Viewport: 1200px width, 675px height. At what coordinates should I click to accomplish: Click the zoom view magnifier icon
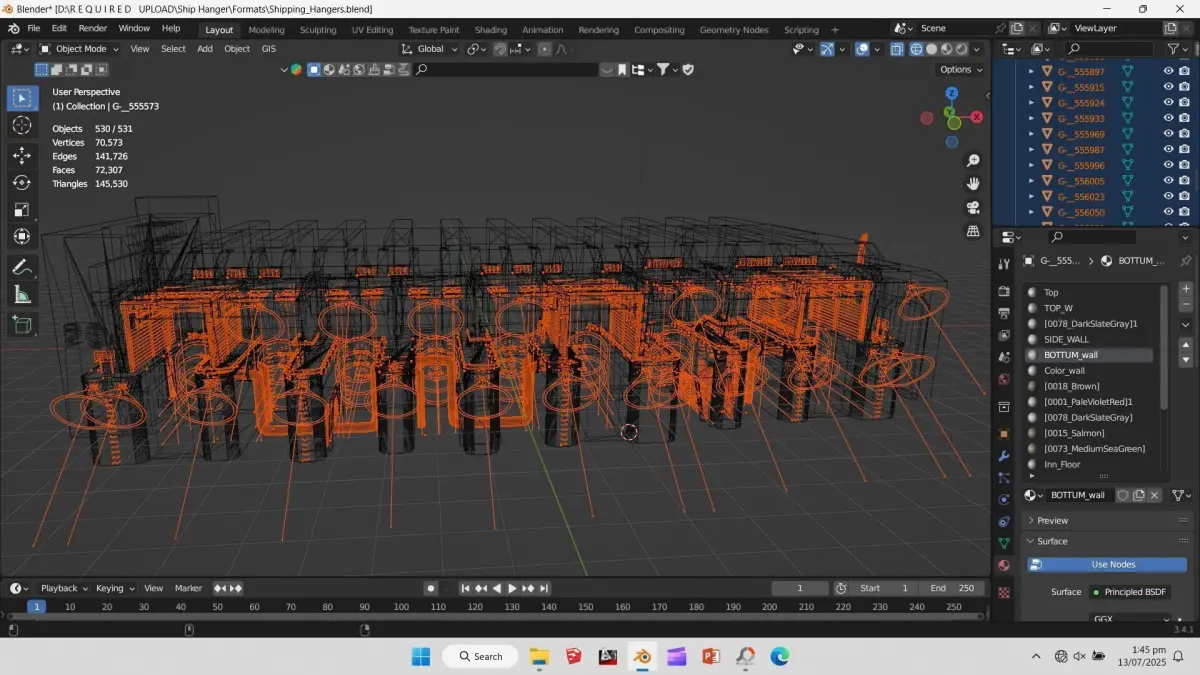[x=973, y=161]
